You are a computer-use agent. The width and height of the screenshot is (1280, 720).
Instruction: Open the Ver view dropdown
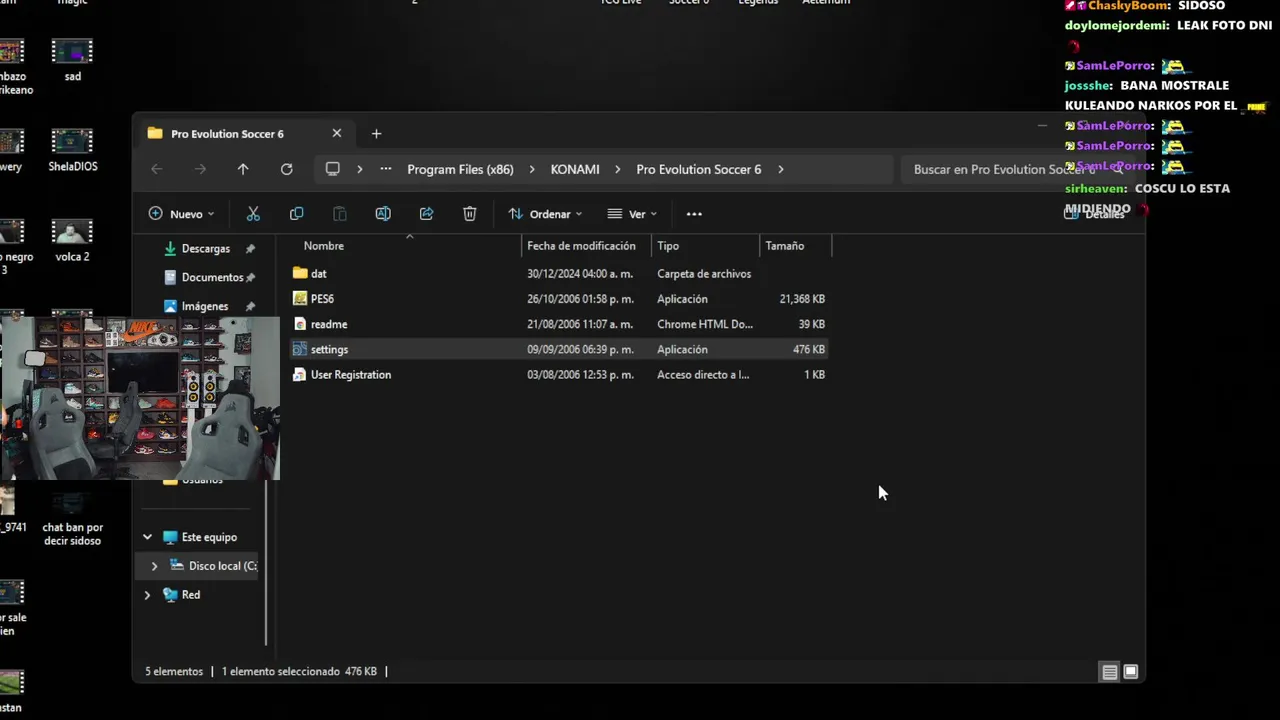tap(632, 214)
